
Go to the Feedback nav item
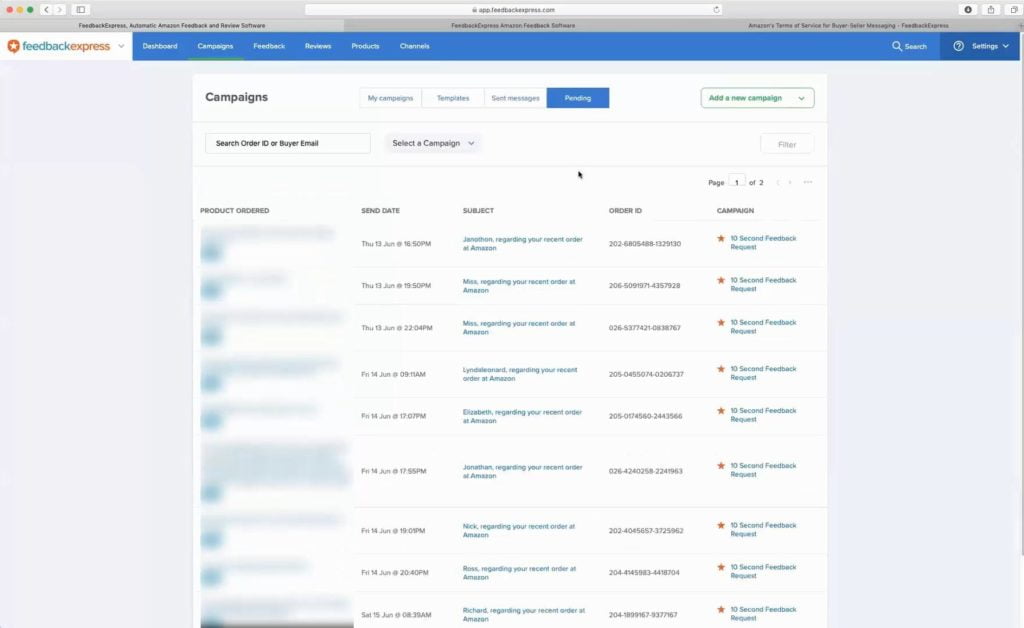pyautogui.click(x=269, y=46)
